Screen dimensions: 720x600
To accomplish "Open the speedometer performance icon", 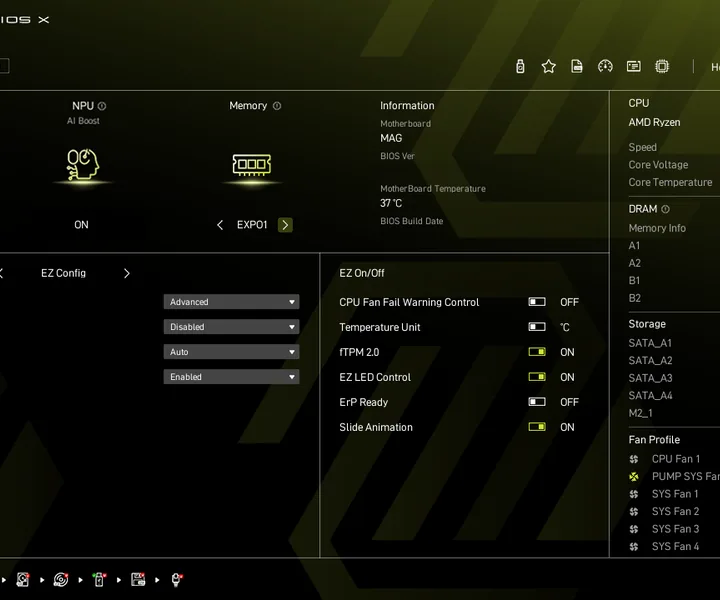I will click(x=605, y=67).
